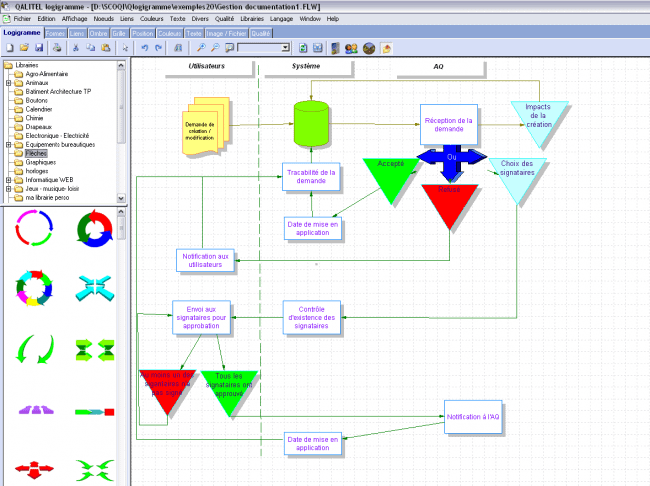Open the Noeuds menu
Screen dimensions: 650x486
(x=103, y=19)
